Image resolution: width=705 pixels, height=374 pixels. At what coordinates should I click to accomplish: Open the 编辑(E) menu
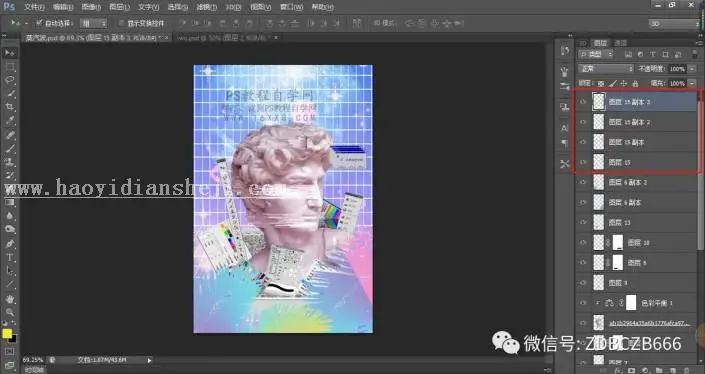click(63, 7)
